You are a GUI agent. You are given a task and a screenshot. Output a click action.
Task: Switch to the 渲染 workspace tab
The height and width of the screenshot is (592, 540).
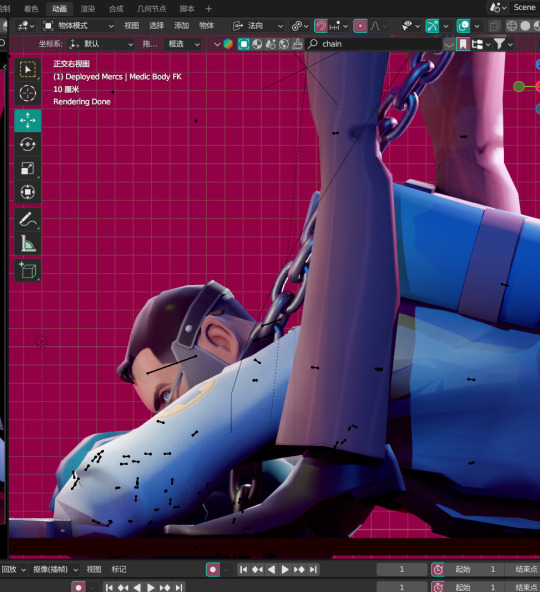(x=88, y=8)
